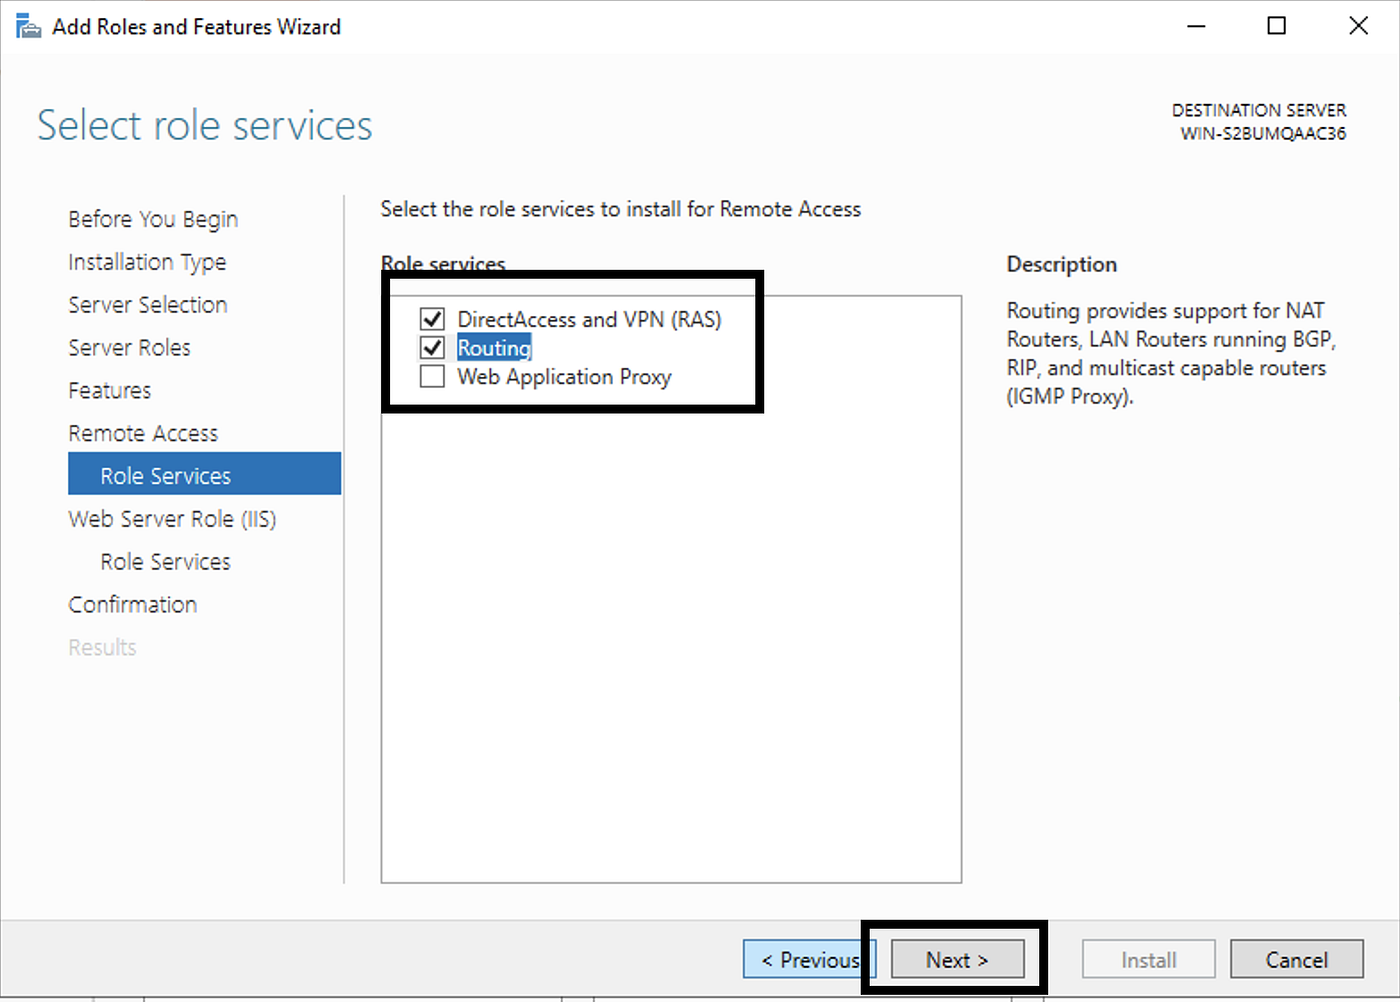Enable Web Application Proxy
This screenshot has height=1002, width=1400.
pyautogui.click(x=432, y=376)
